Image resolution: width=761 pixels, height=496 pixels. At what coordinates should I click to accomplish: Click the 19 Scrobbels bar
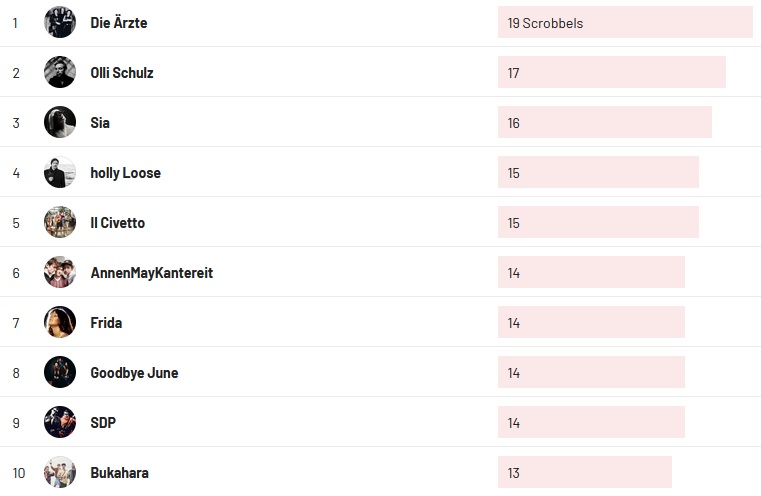coord(624,22)
